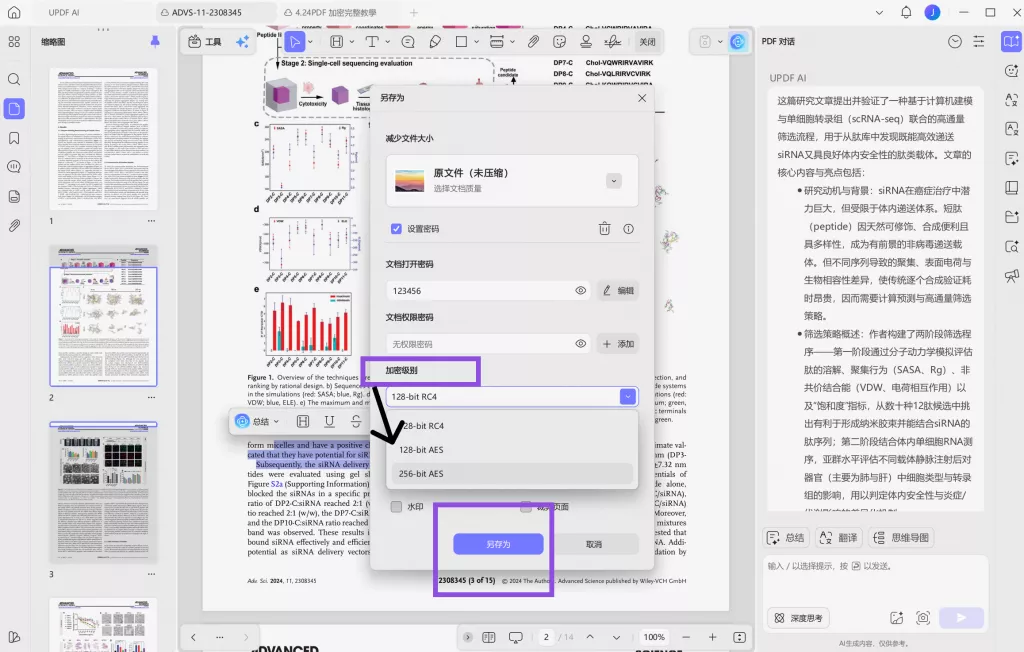Zoom in with the plus button
Viewport: 1024px width, 652px height.
(712, 637)
